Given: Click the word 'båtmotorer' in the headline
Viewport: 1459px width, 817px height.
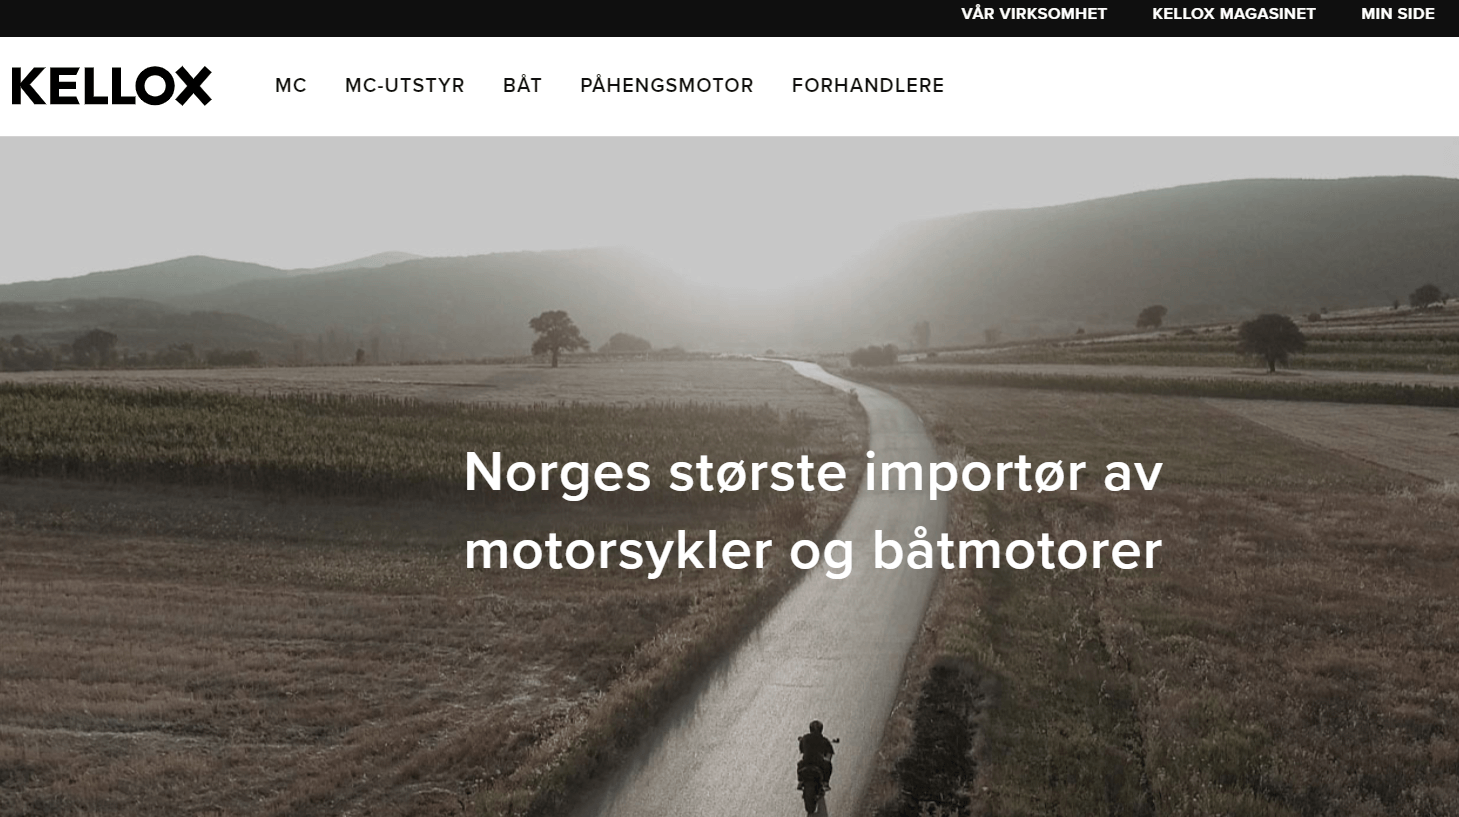Looking at the screenshot, I should [1017, 551].
